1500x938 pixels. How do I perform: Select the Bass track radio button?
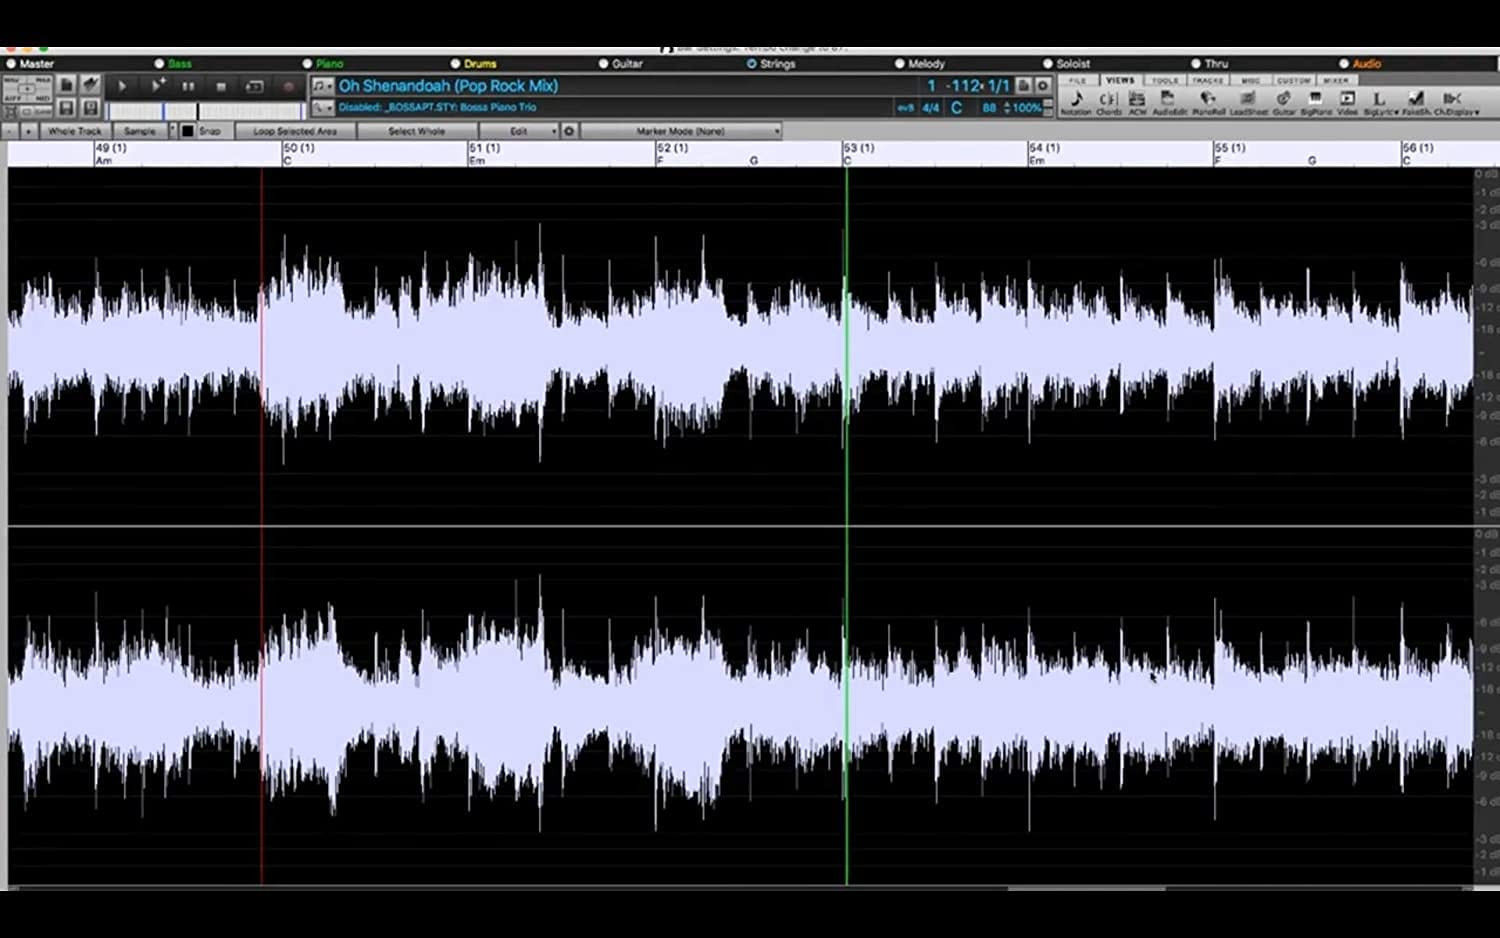160,64
